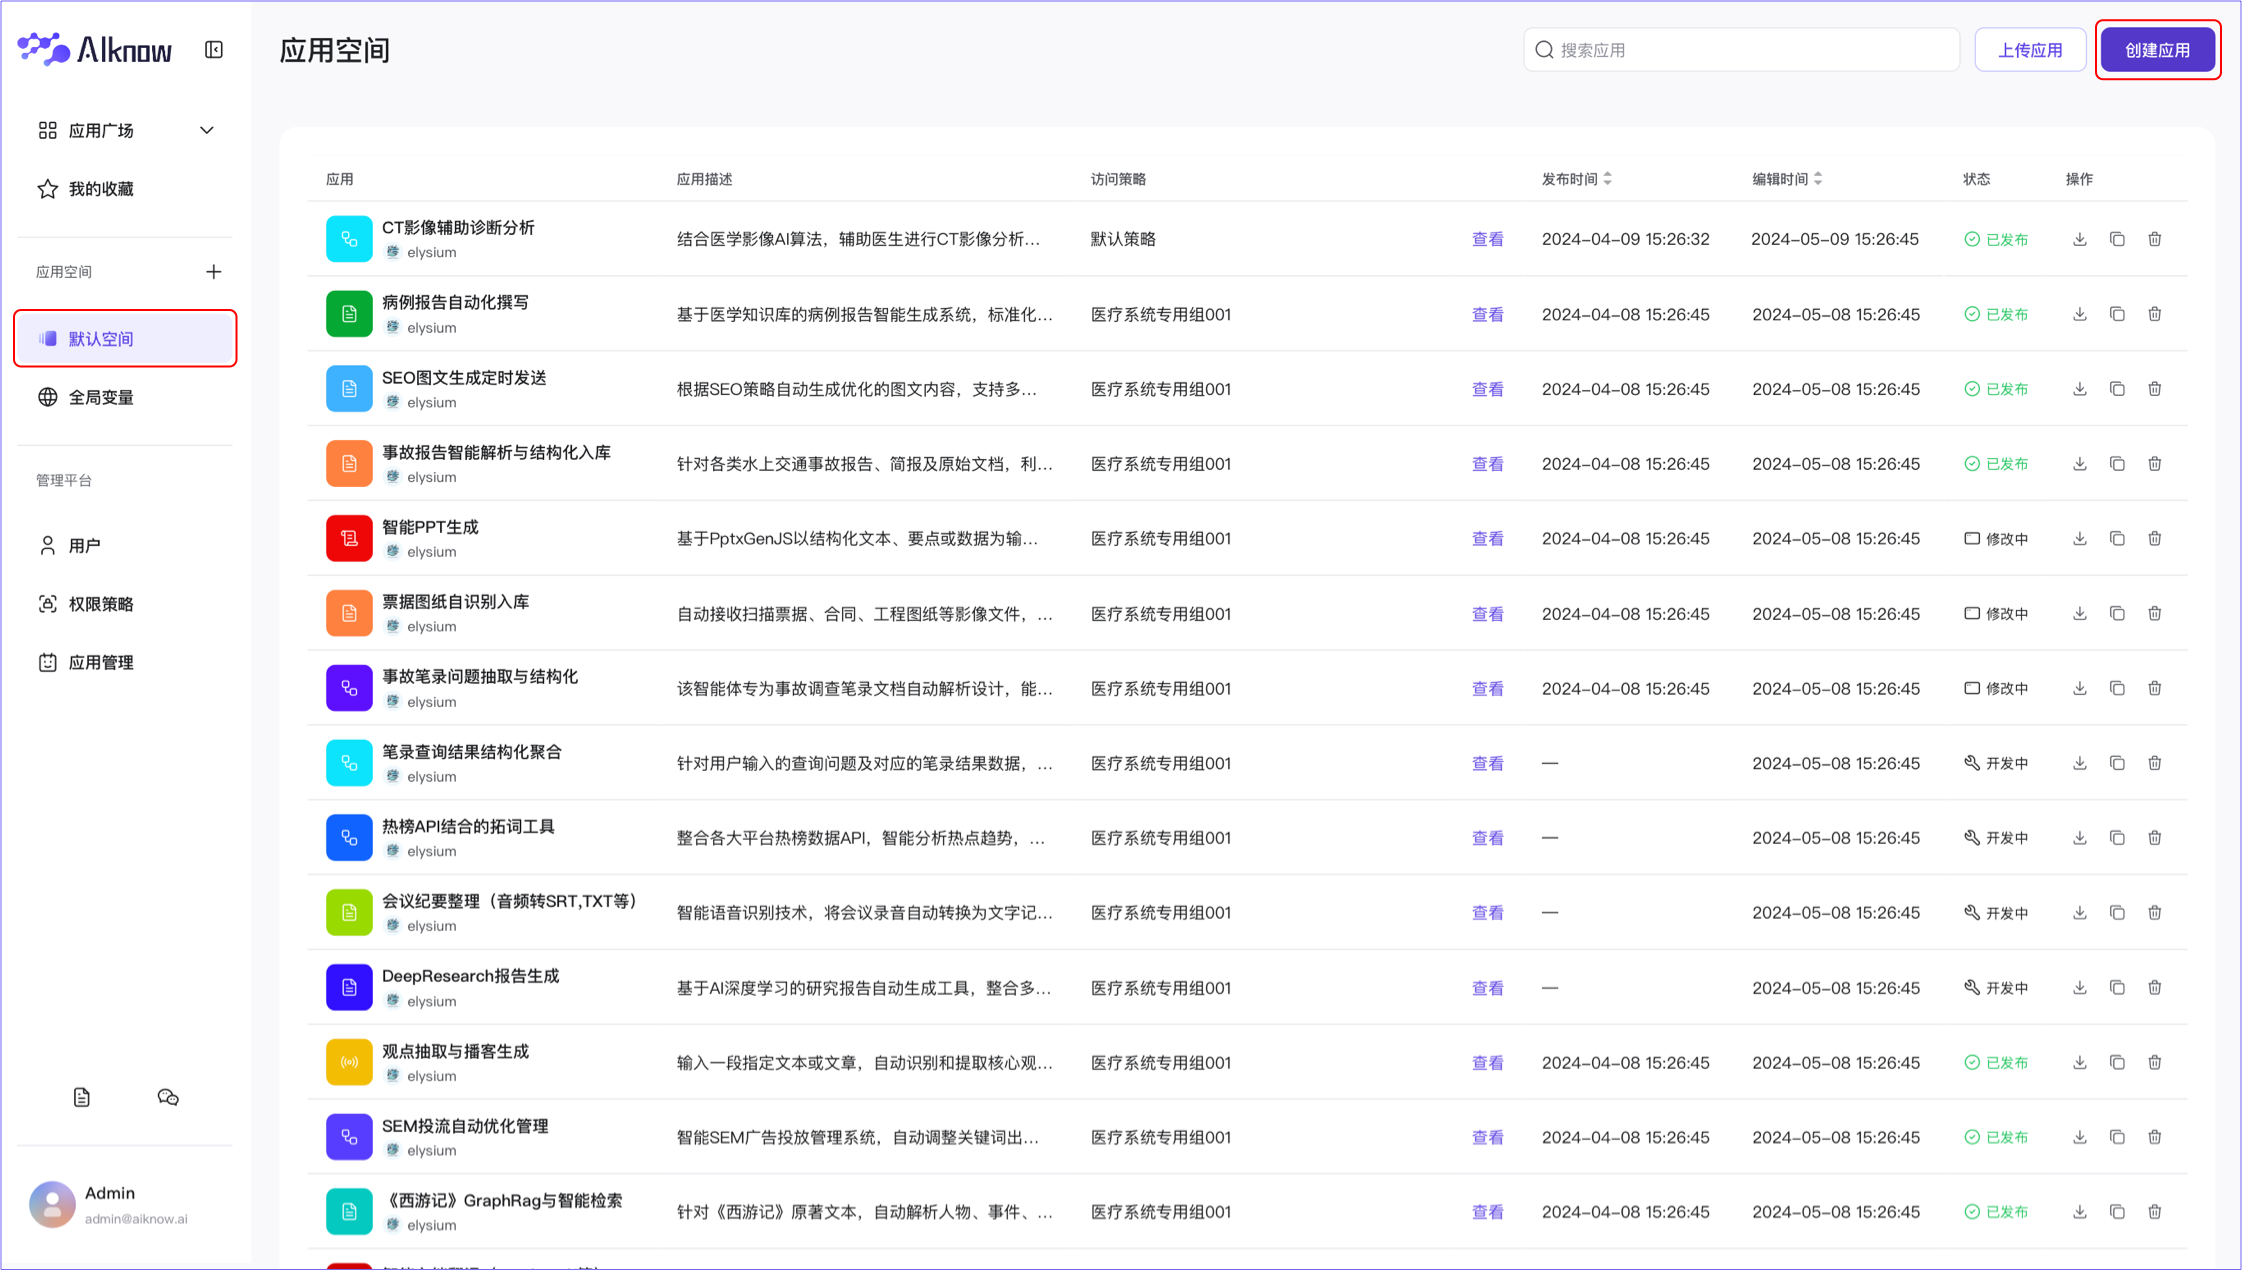Click the 观点抽取与播客生成 app icon
This screenshot has height=1271, width=2242.
coord(349,1062)
